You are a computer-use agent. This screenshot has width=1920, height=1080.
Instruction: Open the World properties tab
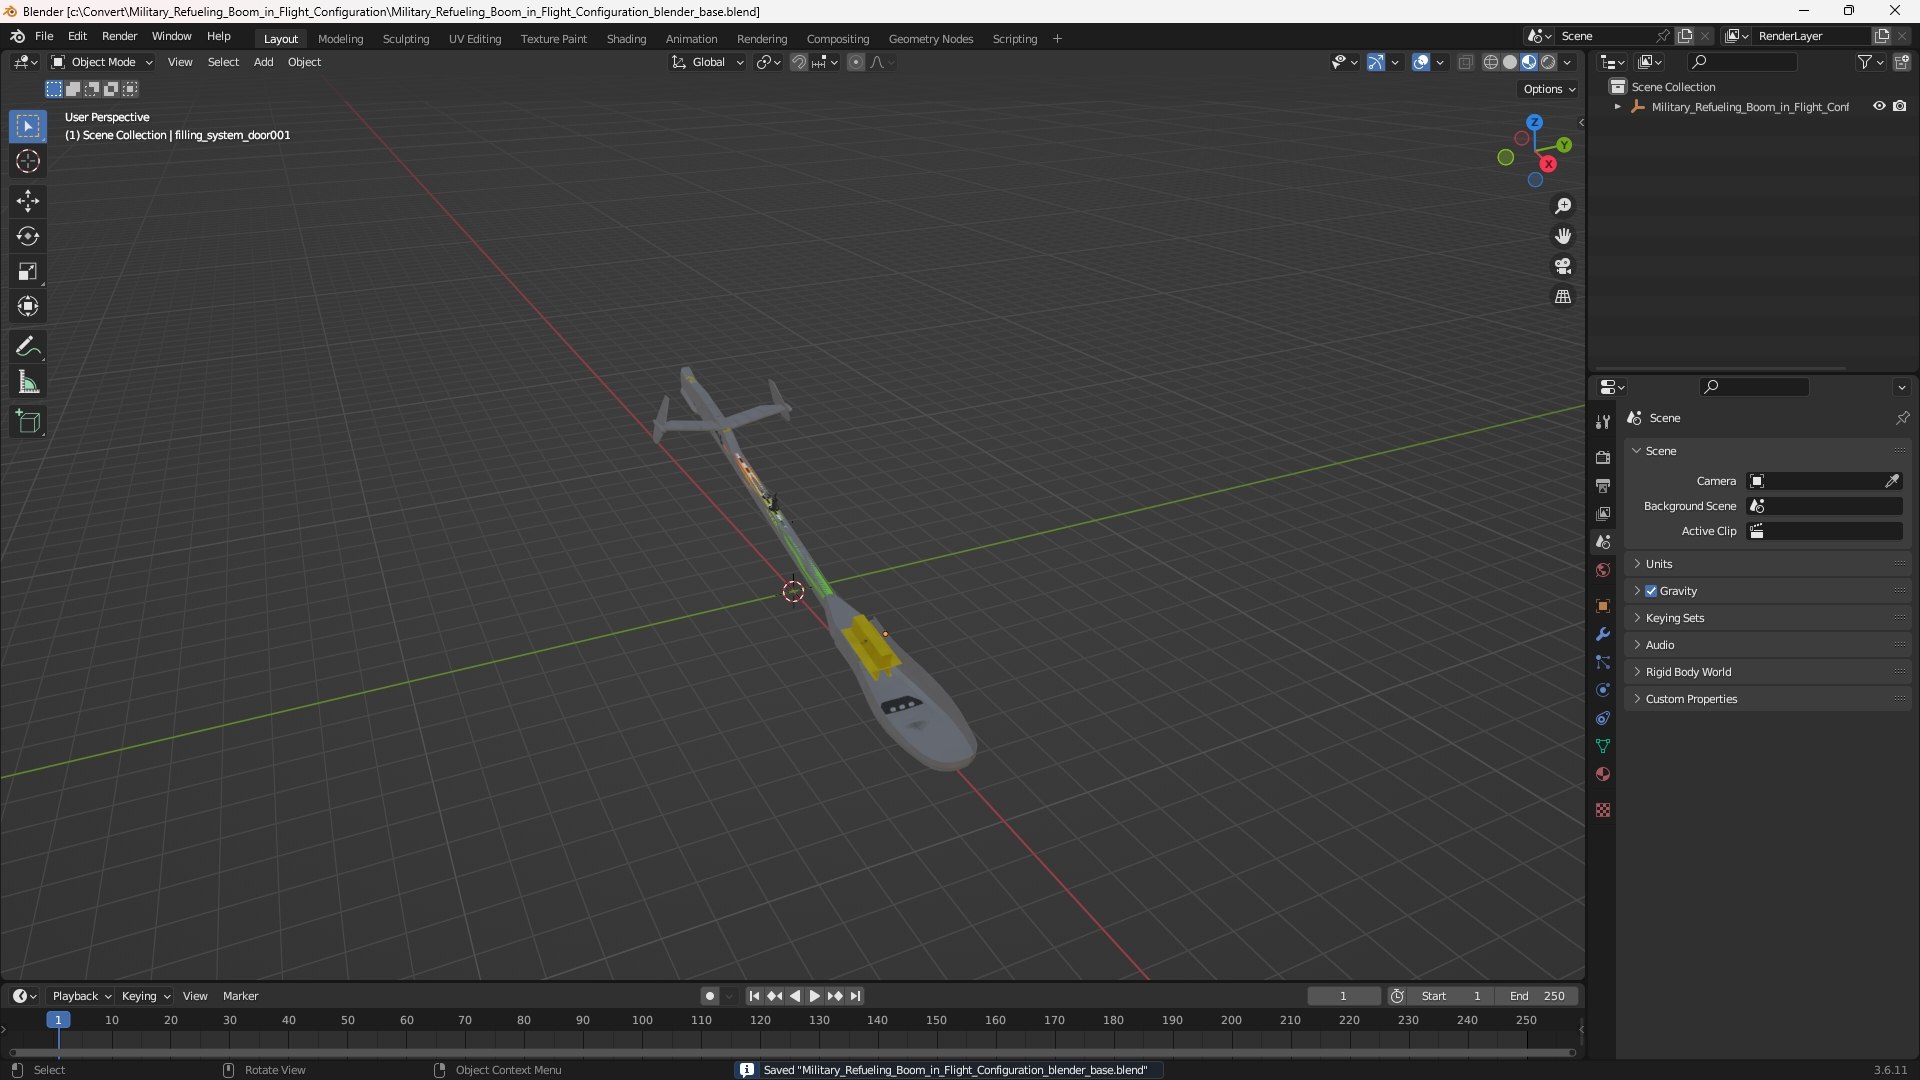(1603, 570)
